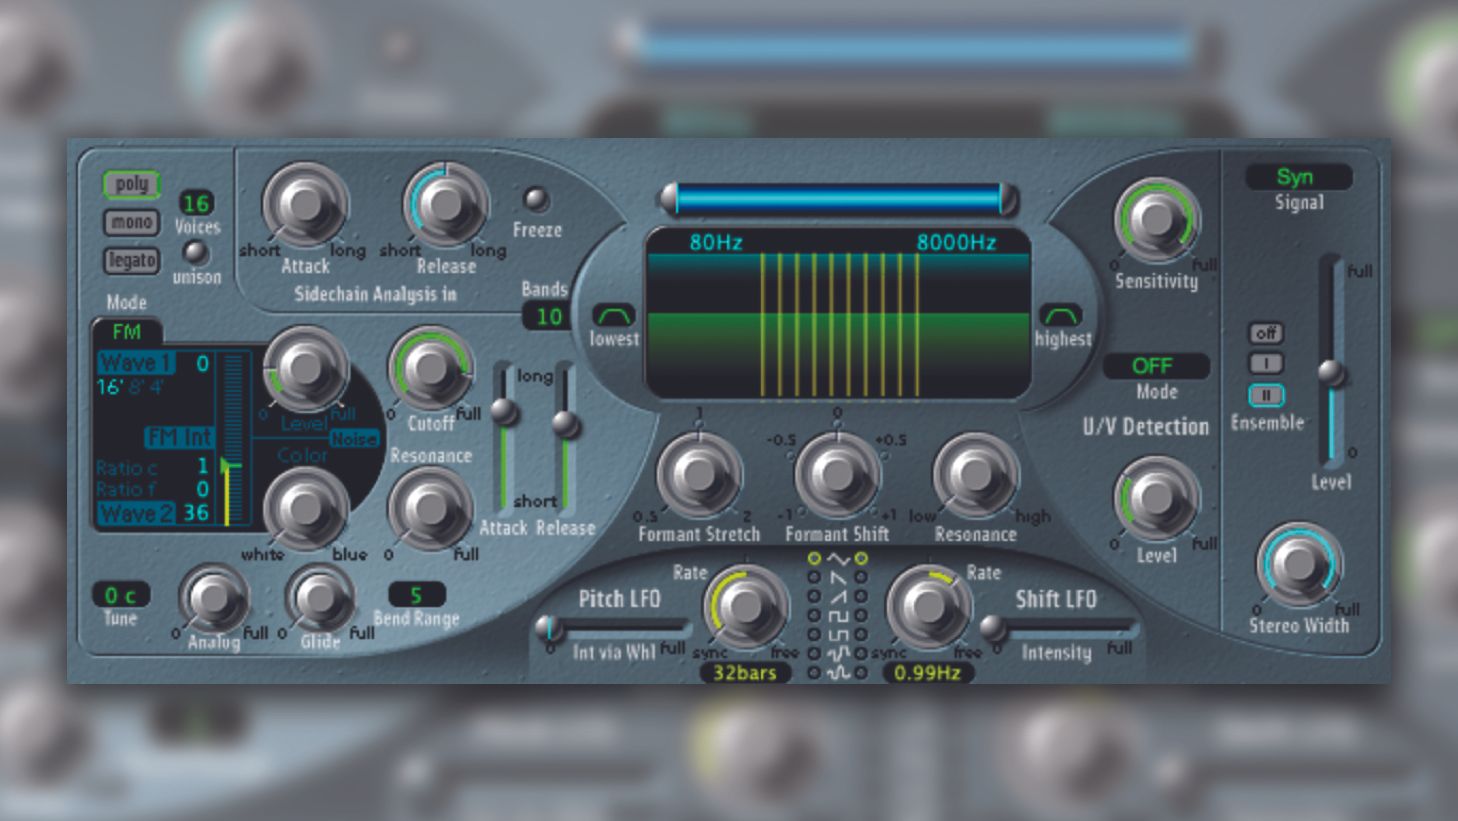The width and height of the screenshot is (1458, 821).
Task: Select the square waveform for the Shift LFO
Action: point(861,616)
